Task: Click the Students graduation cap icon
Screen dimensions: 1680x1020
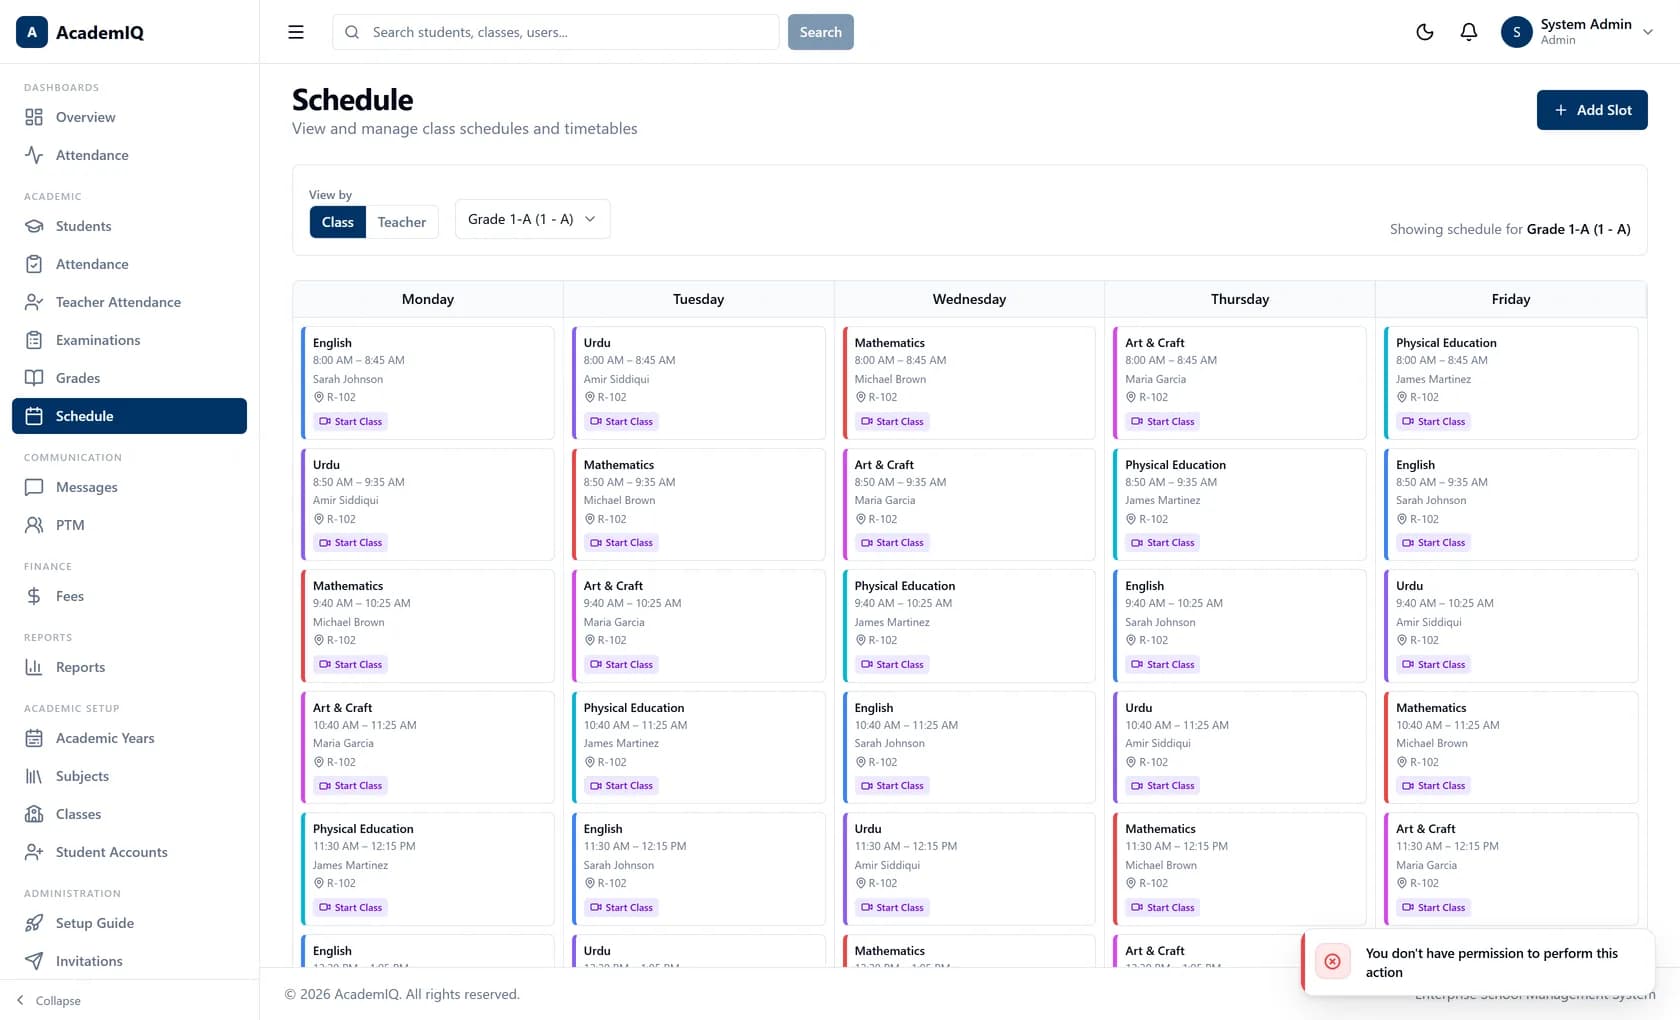Action: pos(34,226)
